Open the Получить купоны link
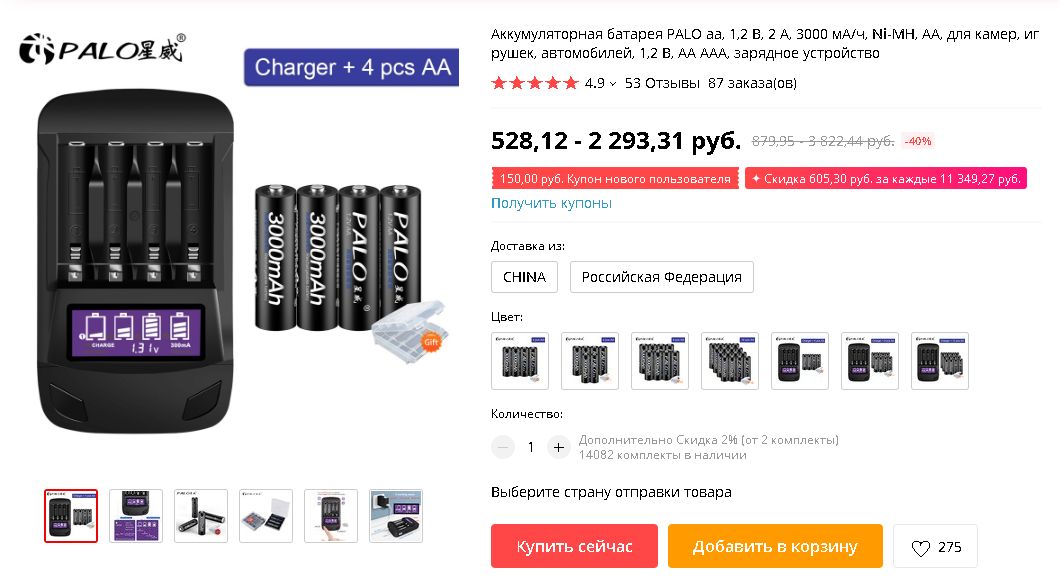The height and width of the screenshot is (586, 1059). click(x=551, y=203)
